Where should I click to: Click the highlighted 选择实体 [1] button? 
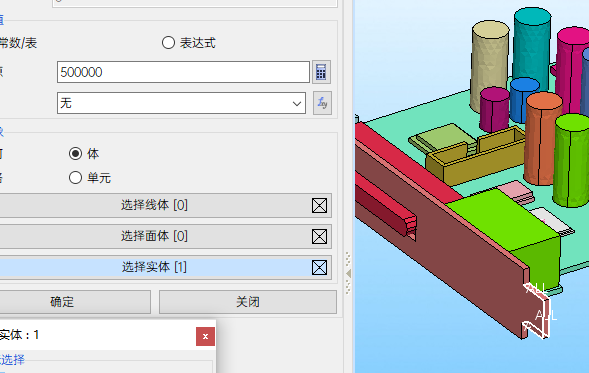point(154,267)
